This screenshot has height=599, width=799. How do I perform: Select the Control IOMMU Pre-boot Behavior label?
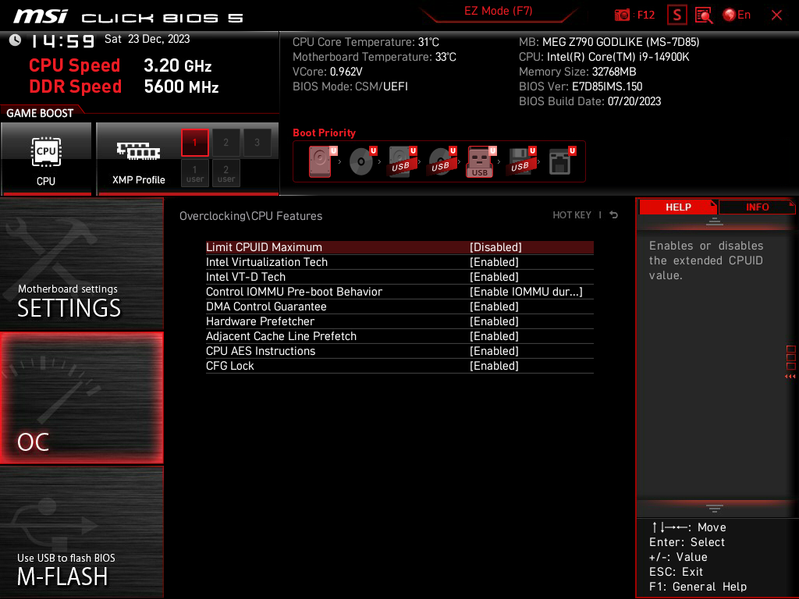point(294,291)
